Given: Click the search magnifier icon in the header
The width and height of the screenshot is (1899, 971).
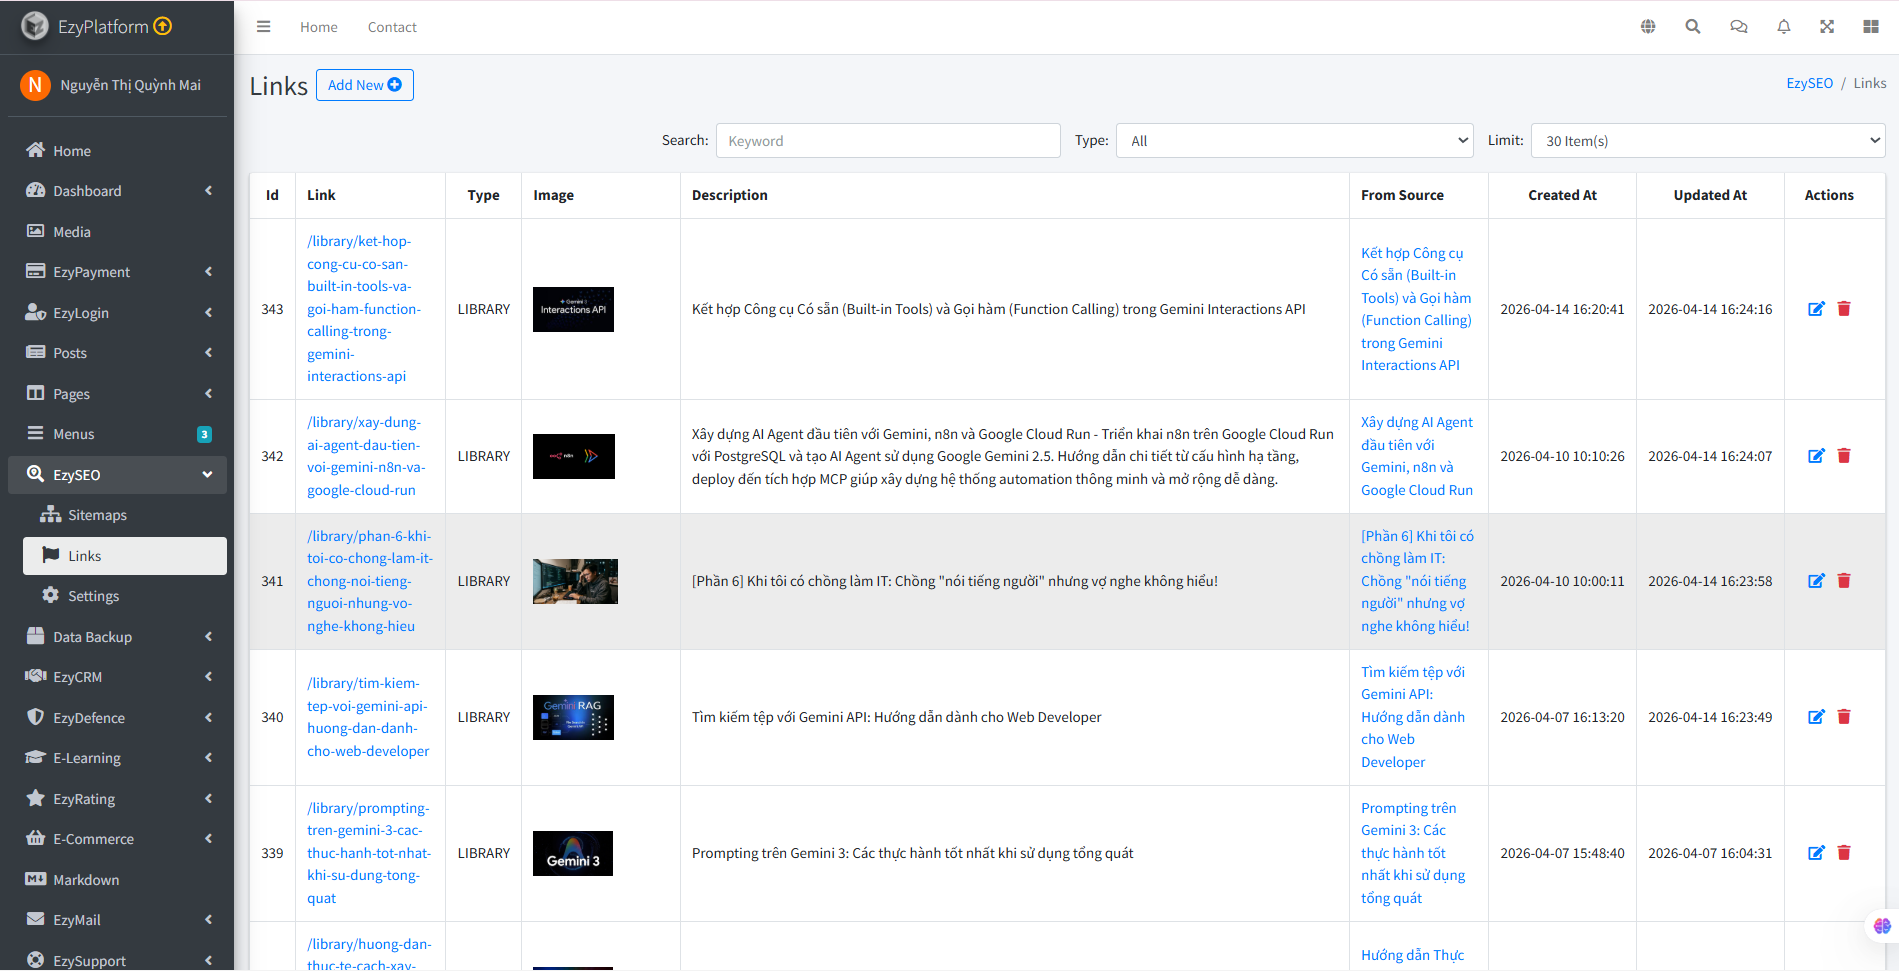Looking at the screenshot, I should click(1692, 26).
